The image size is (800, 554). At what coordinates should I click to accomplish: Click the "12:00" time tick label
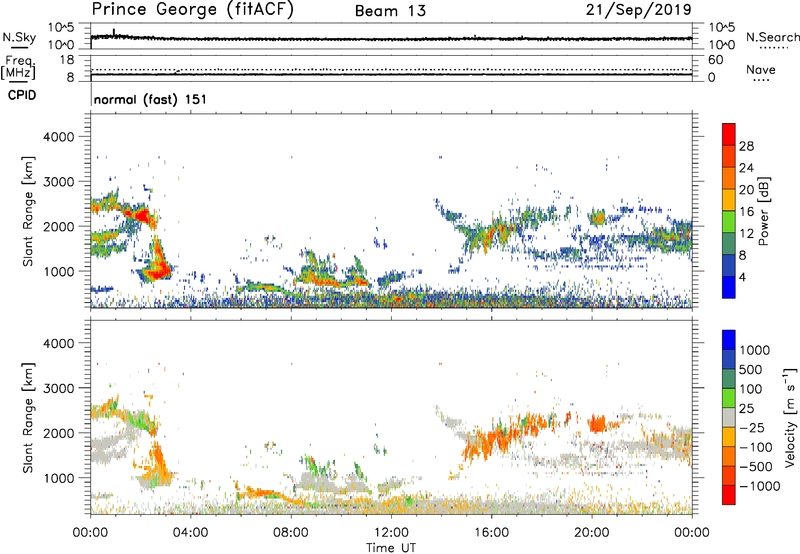pyautogui.click(x=391, y=533)
